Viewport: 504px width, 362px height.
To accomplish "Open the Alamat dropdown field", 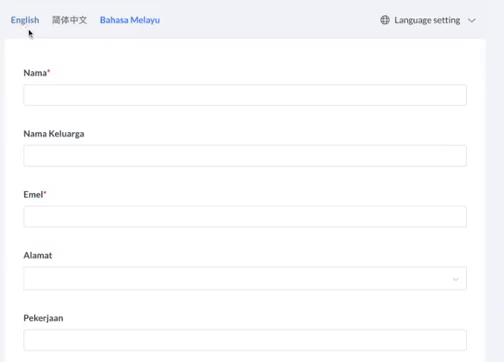I will tap(245, 278).
